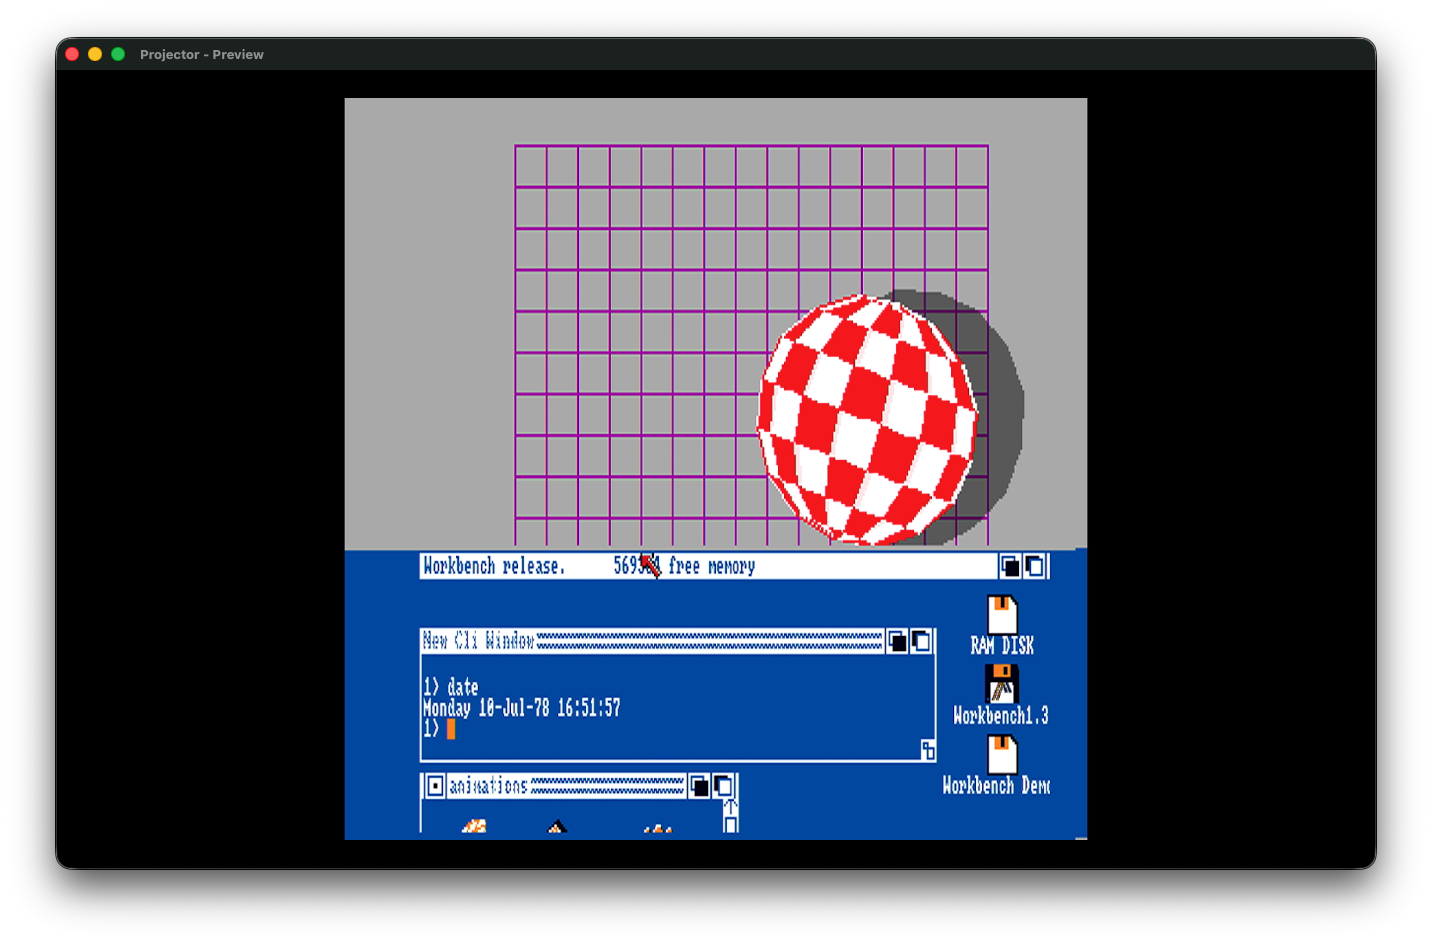1432x943 pixels.
Task: Zoom the Projector Preview window with green button
Action: tap(118, 54)
